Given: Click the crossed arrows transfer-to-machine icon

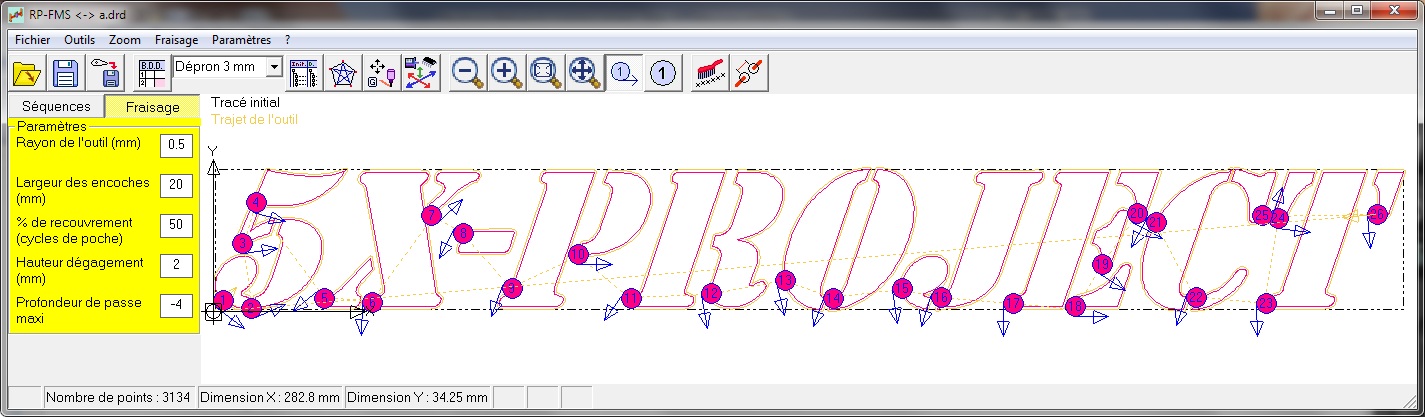Looking at the screenshot, I should click(x=422, y=73).
